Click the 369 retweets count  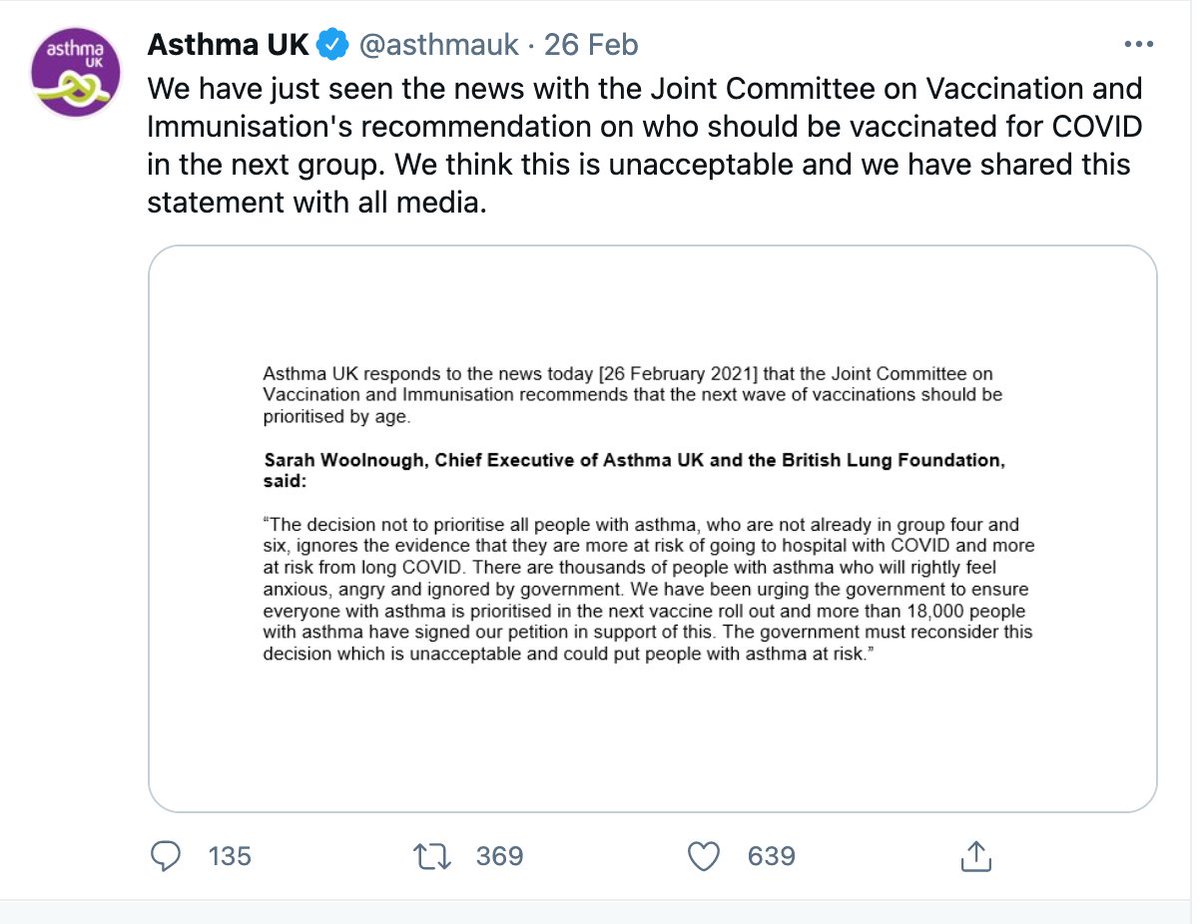pyautogui.click(x=499, y=856)
